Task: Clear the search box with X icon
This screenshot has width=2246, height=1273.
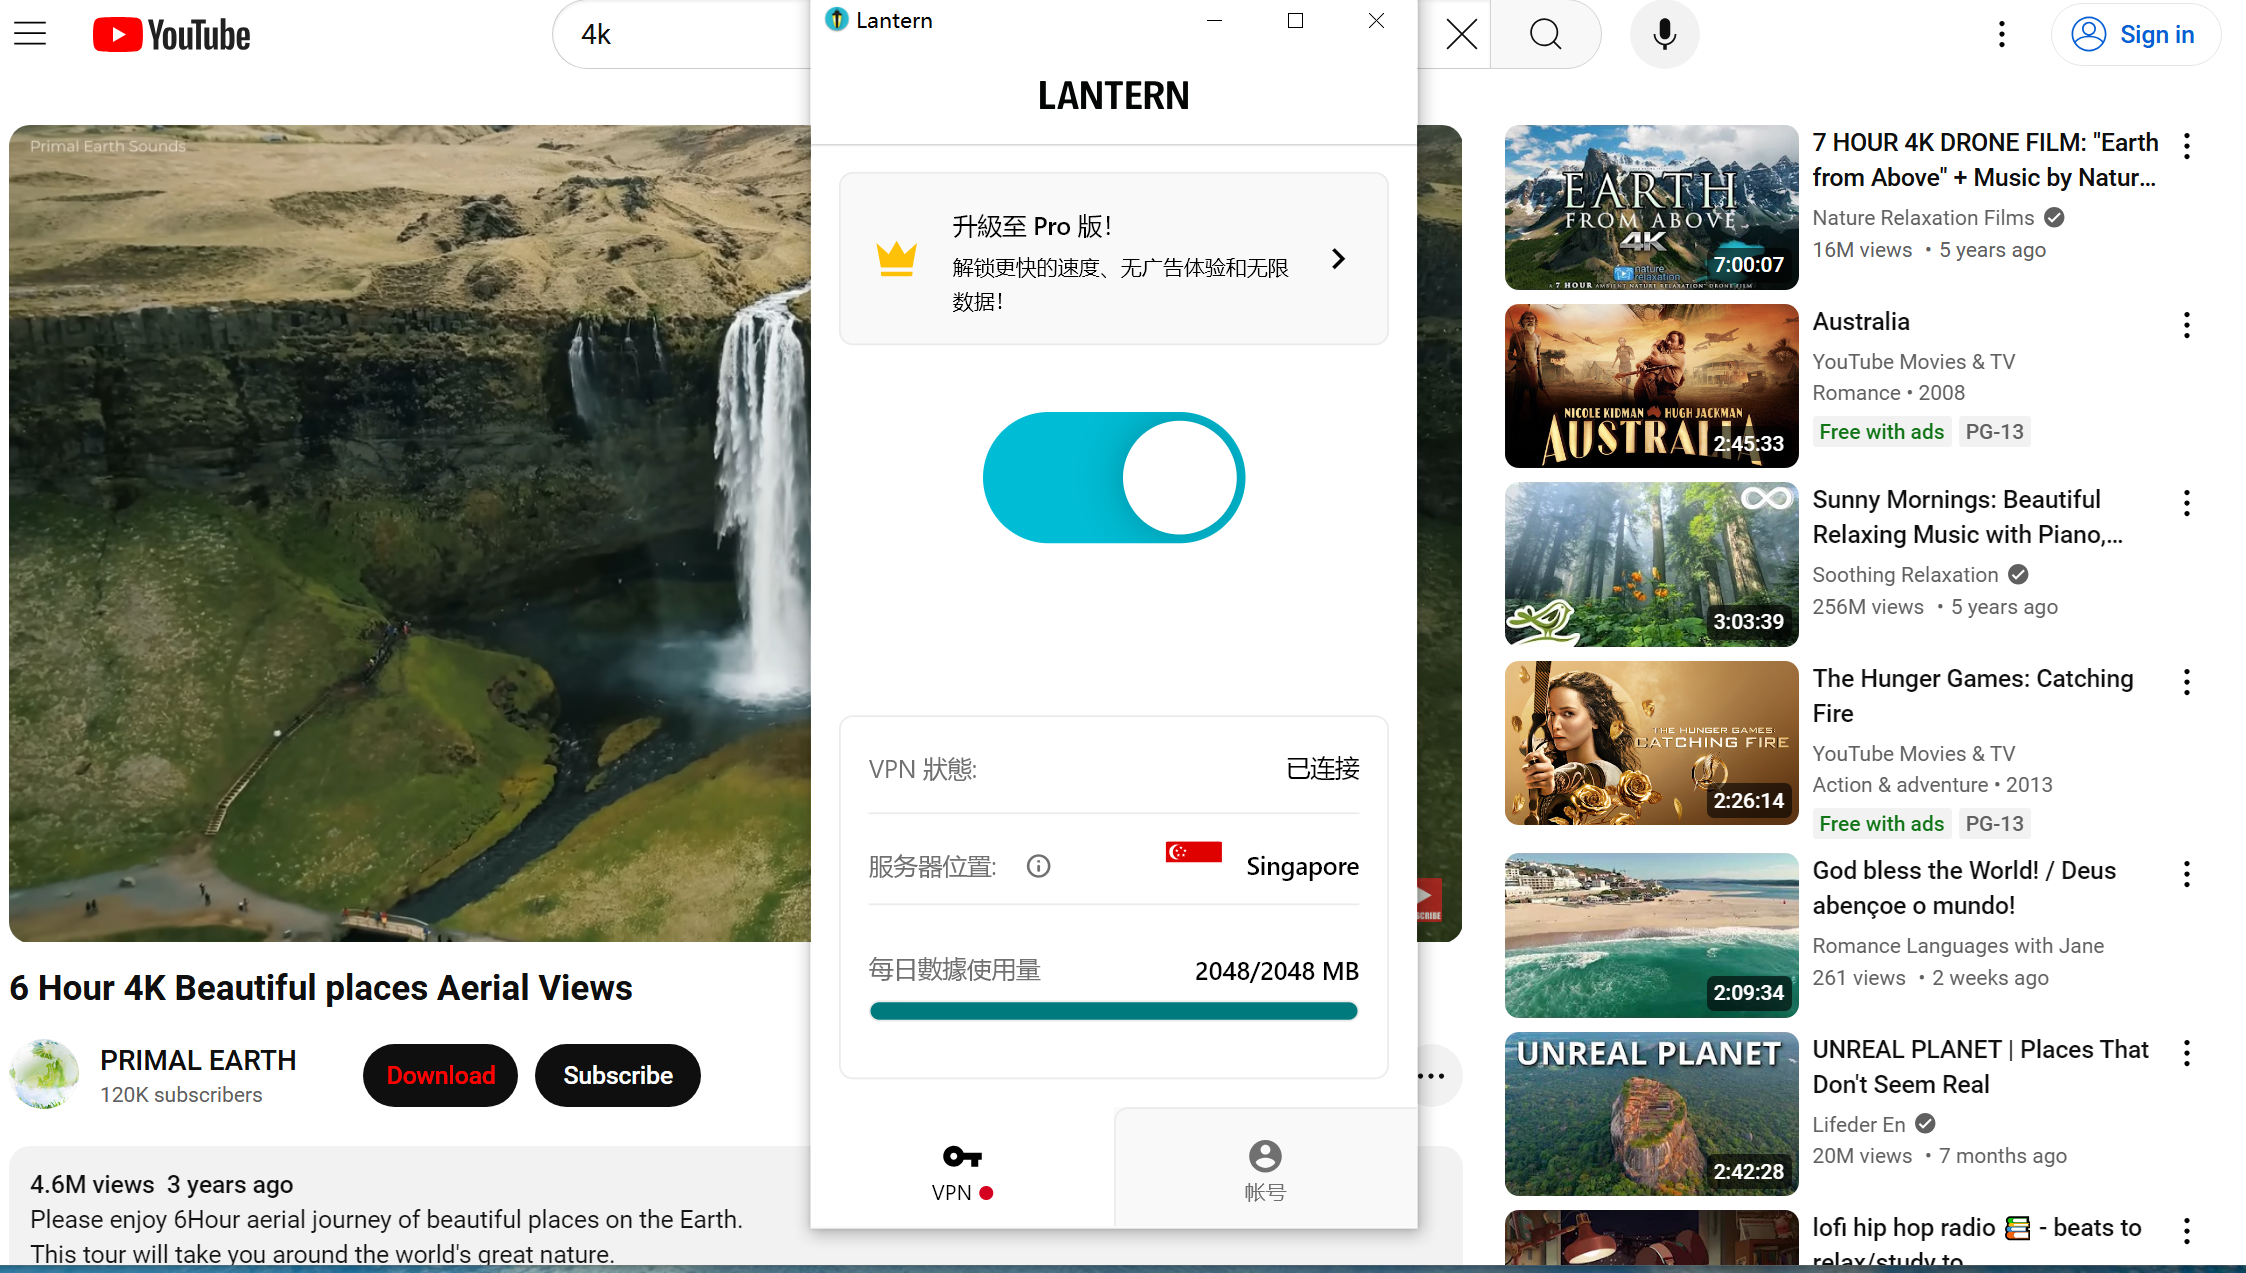Action: 1461,35
